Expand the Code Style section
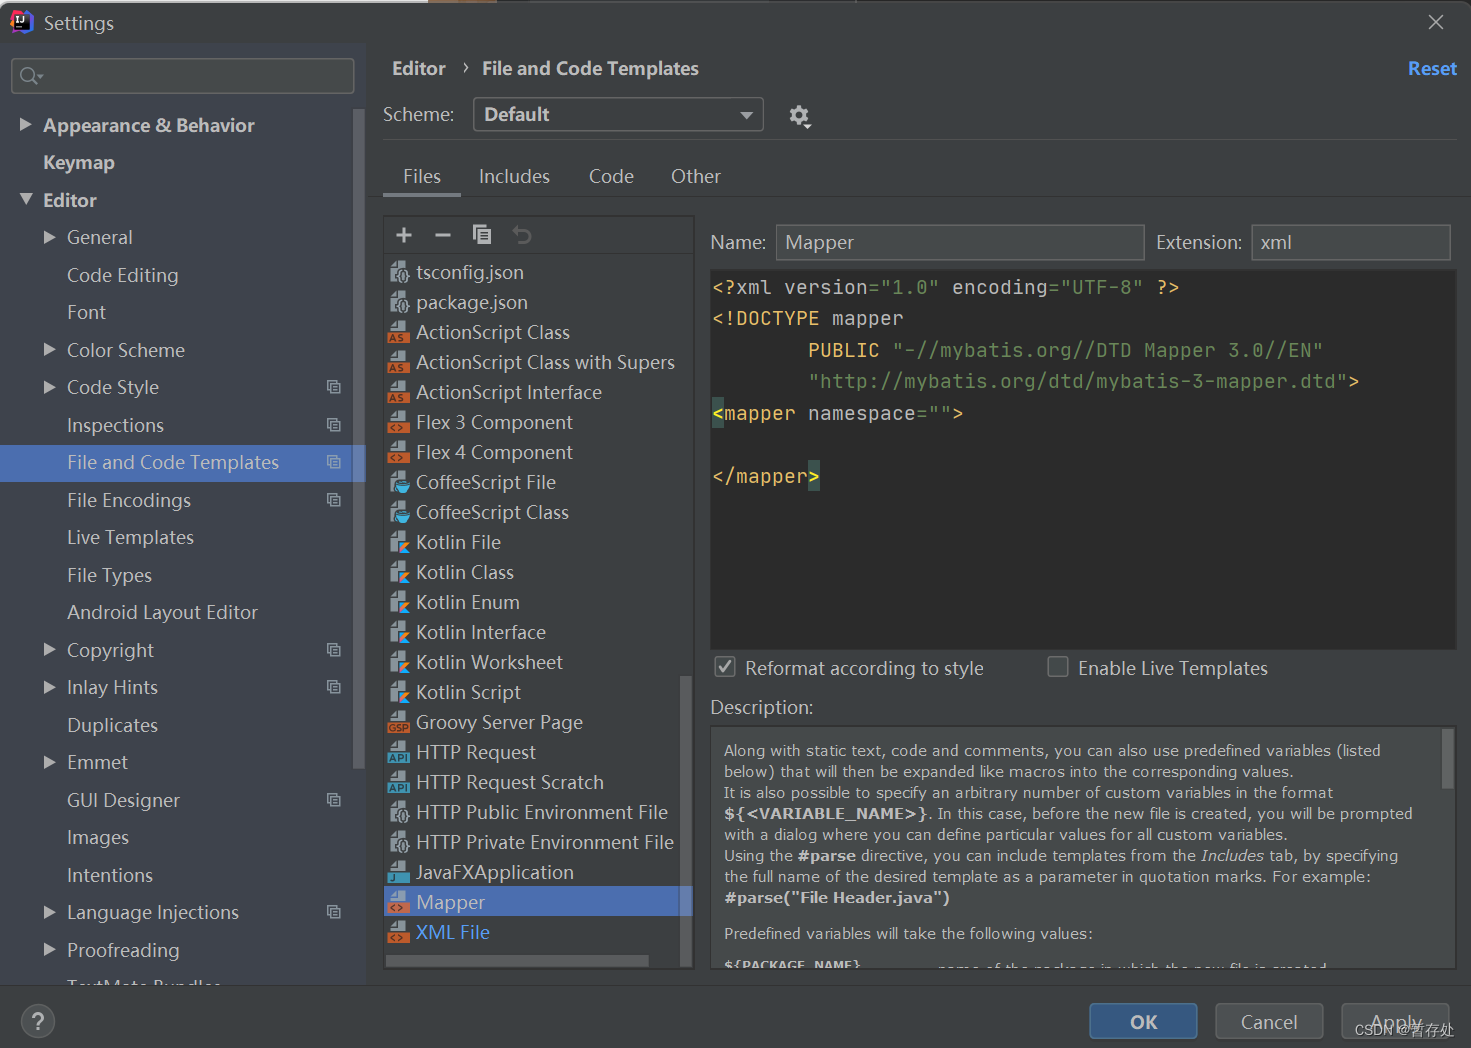This screenshot has height=1048, width=1471. pos(50,387)
